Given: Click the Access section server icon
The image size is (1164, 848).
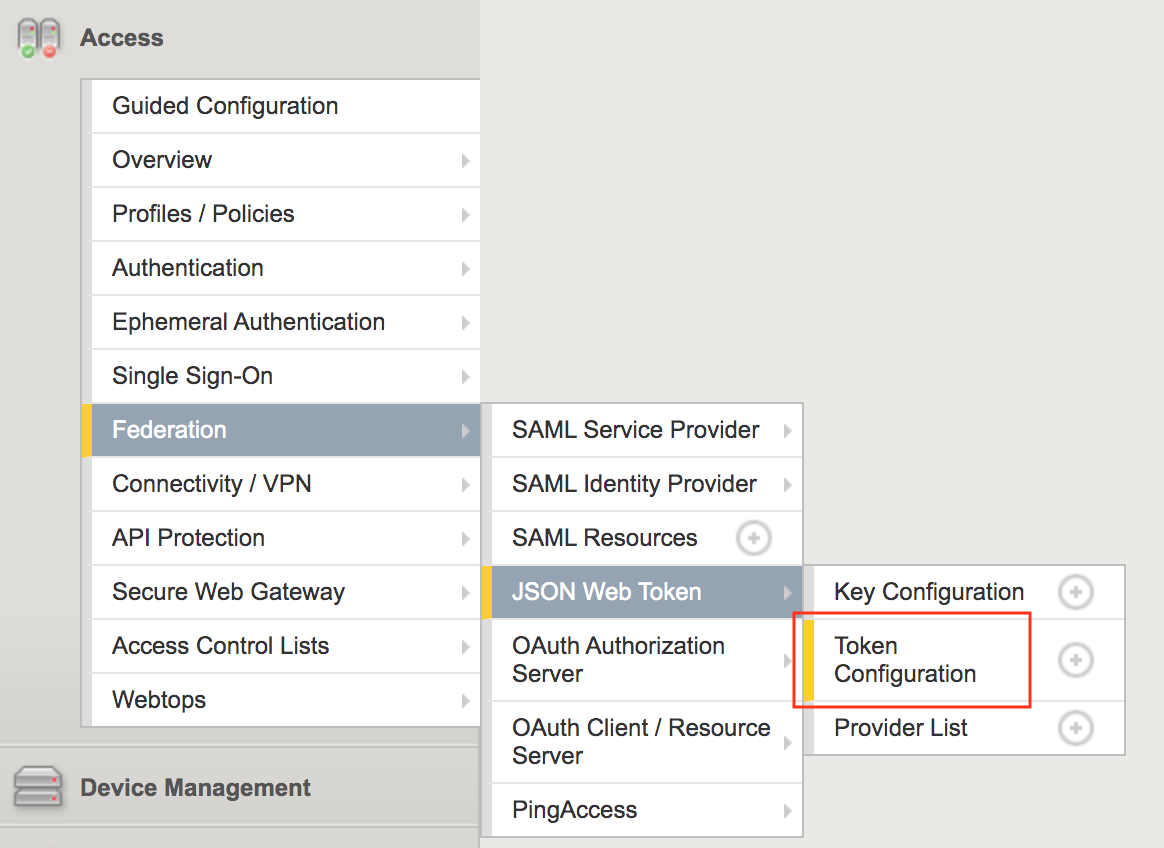Looking at the screenshot, I should tap(39, 39).
